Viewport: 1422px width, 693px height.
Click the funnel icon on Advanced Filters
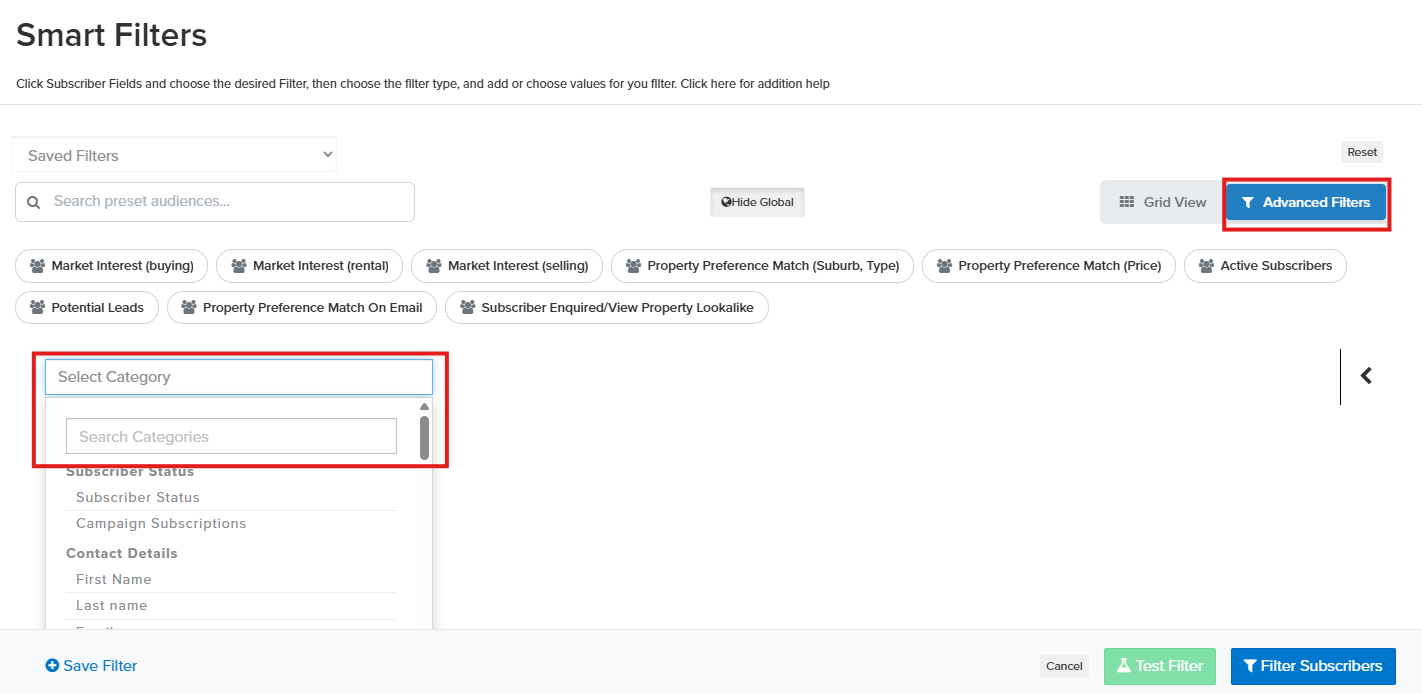point(1247,202)
